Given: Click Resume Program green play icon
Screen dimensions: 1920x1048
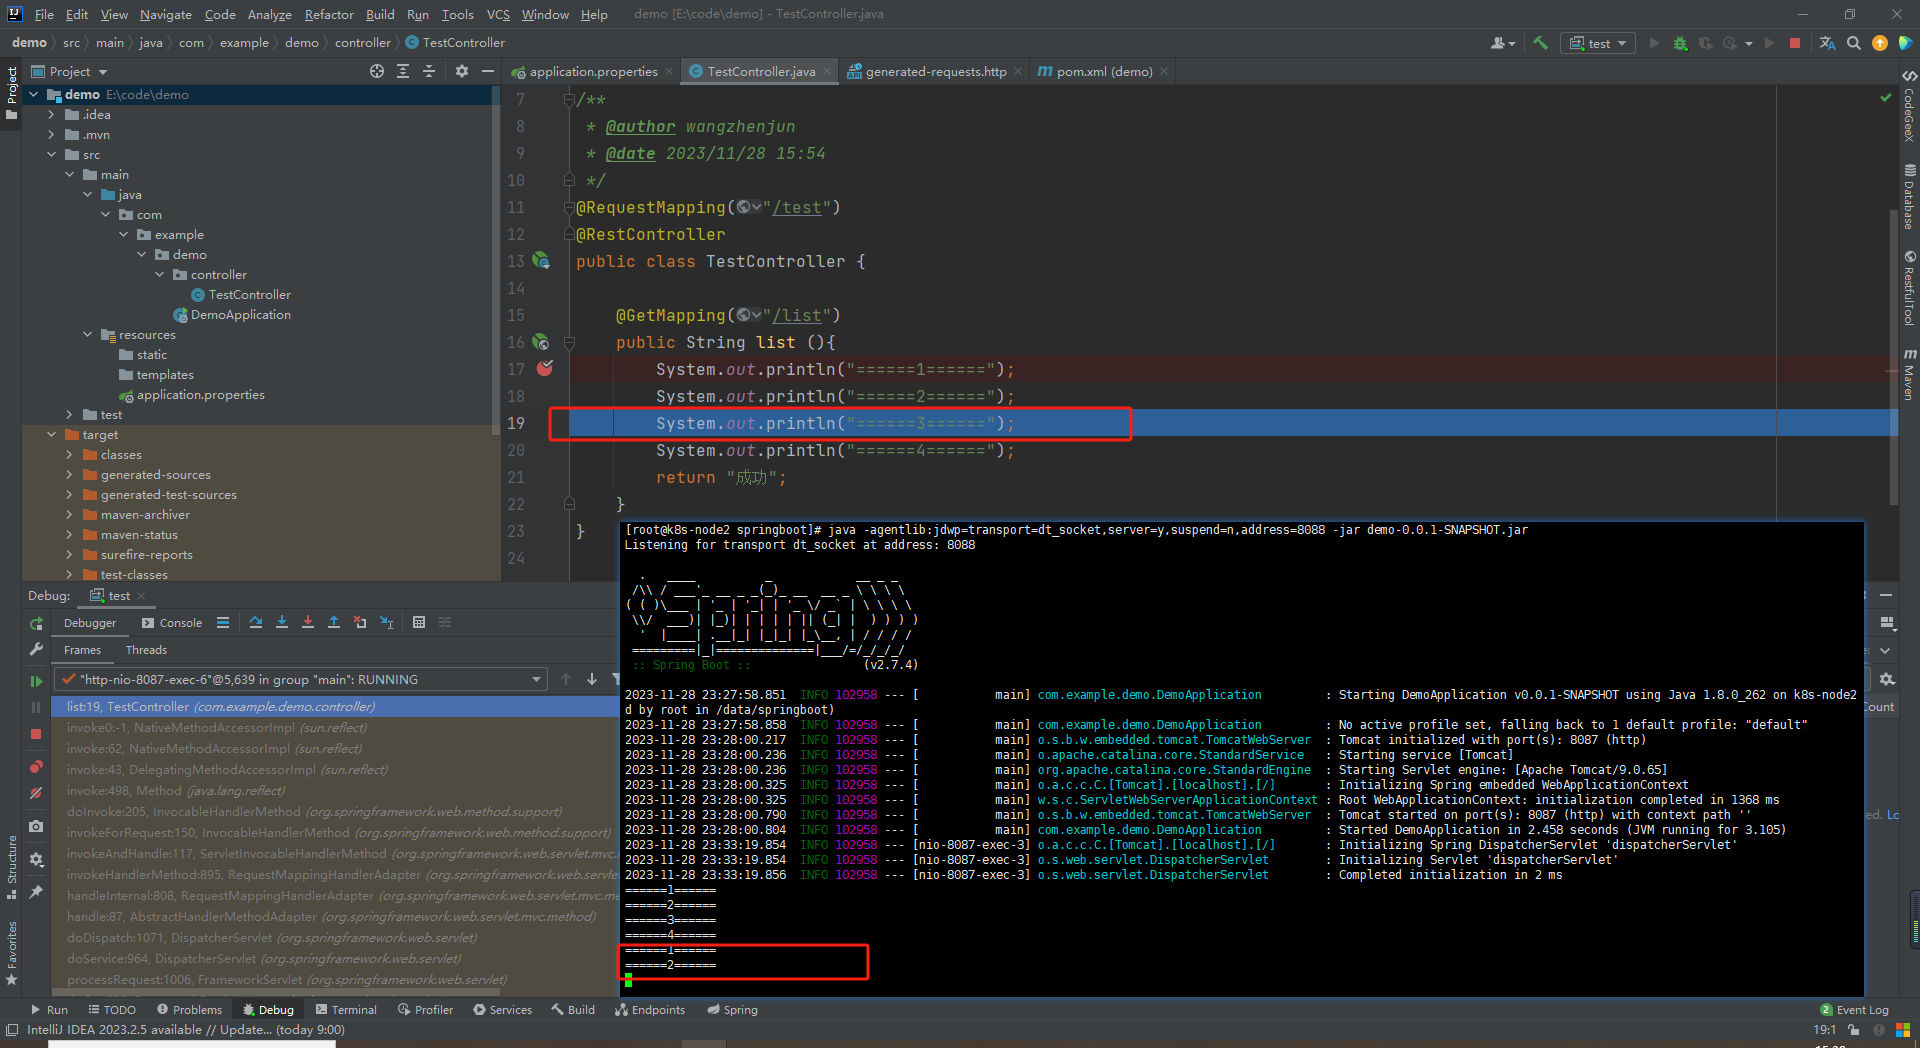Looking at the screenshot, I should pyautogui.click(x=36, y=681).
